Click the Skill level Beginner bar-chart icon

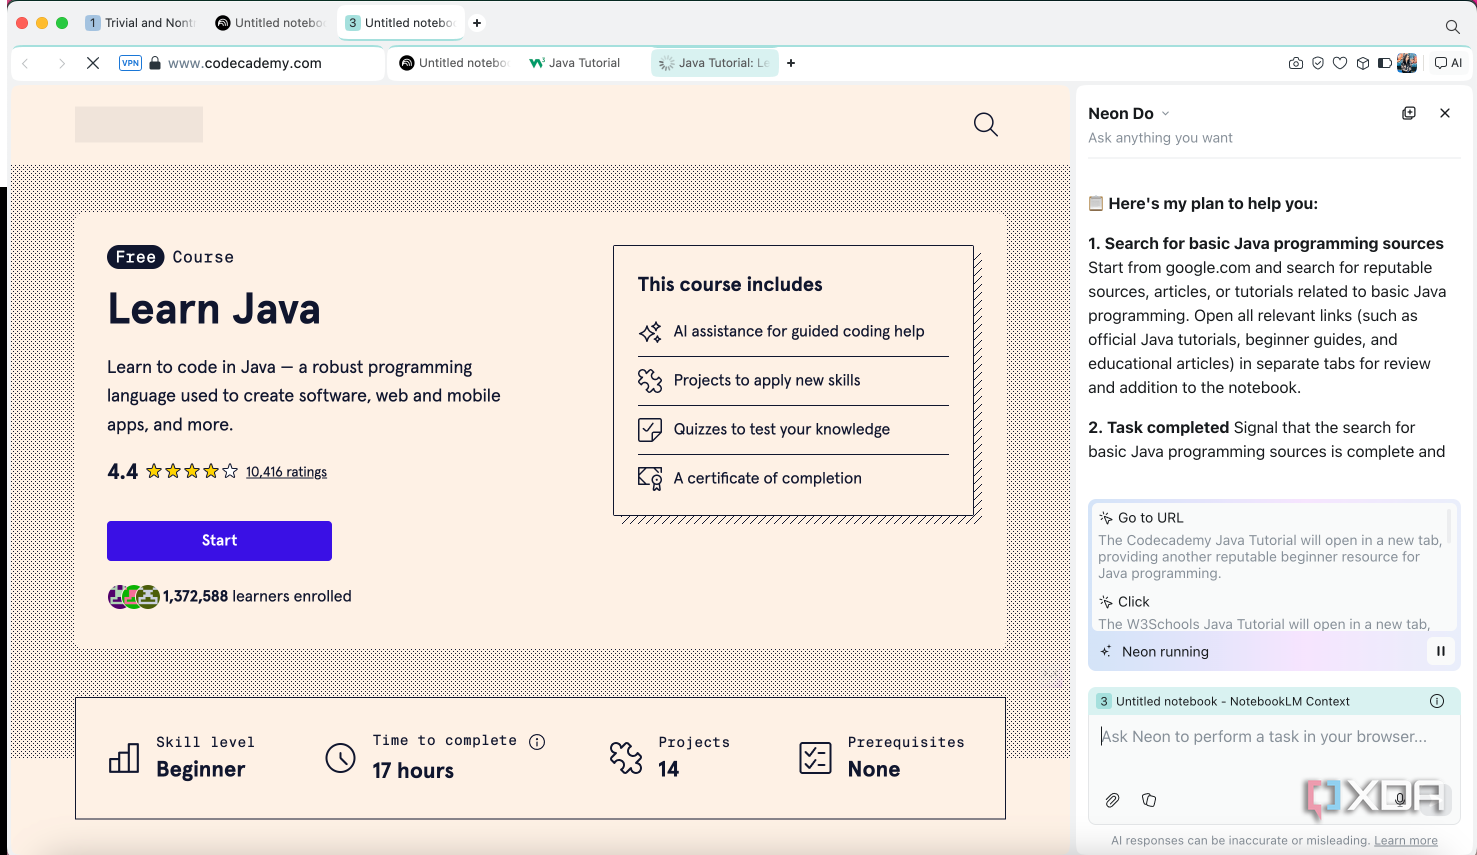[x=124, y=758]
